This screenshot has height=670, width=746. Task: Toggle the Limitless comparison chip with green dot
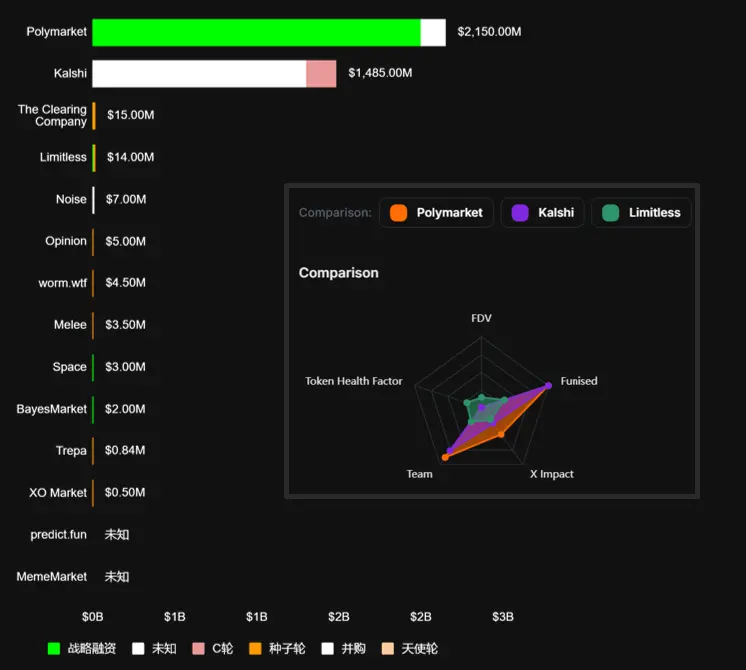pos(641,213)
